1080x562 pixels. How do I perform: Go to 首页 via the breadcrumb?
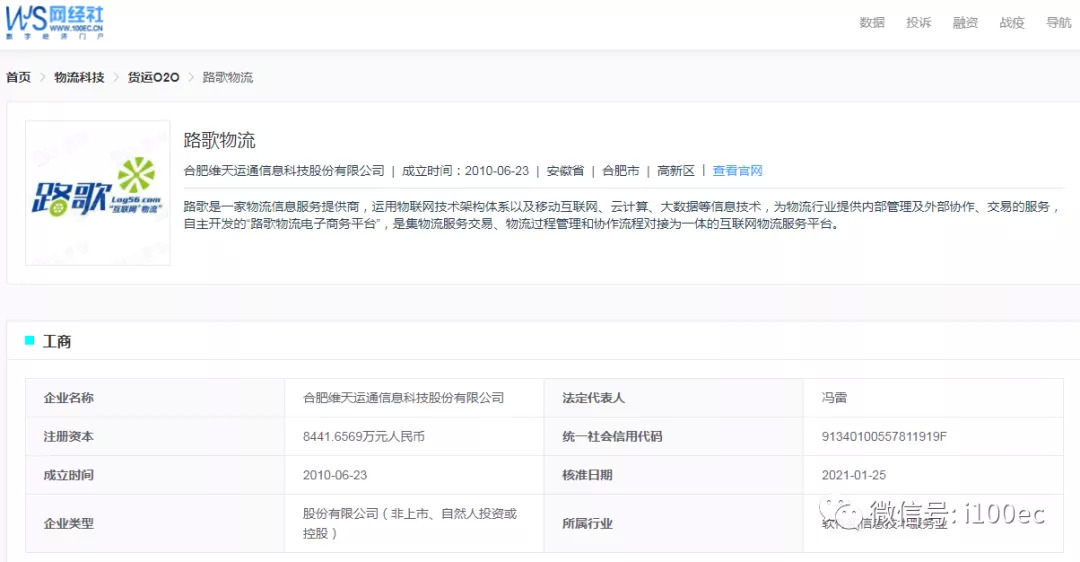coord(18,77)
